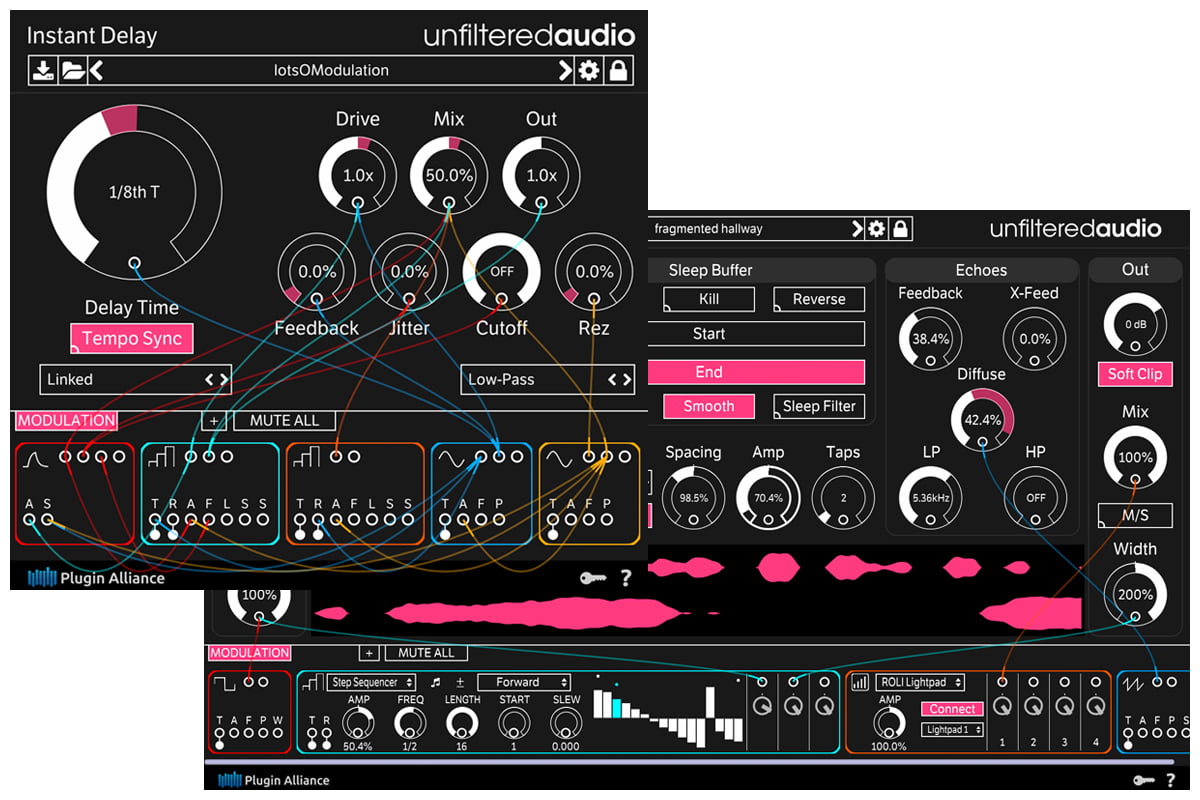The image size is (1200, 800).
Task: Click square wave icon in rear red modulator
Action: pyautogui.click(x=226, y=684)
